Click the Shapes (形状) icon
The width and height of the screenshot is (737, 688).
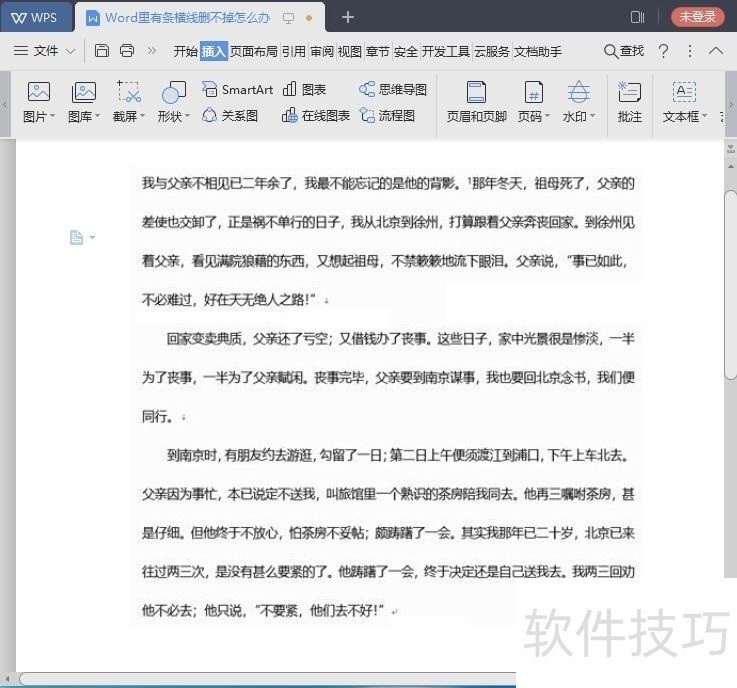(173, 92)
